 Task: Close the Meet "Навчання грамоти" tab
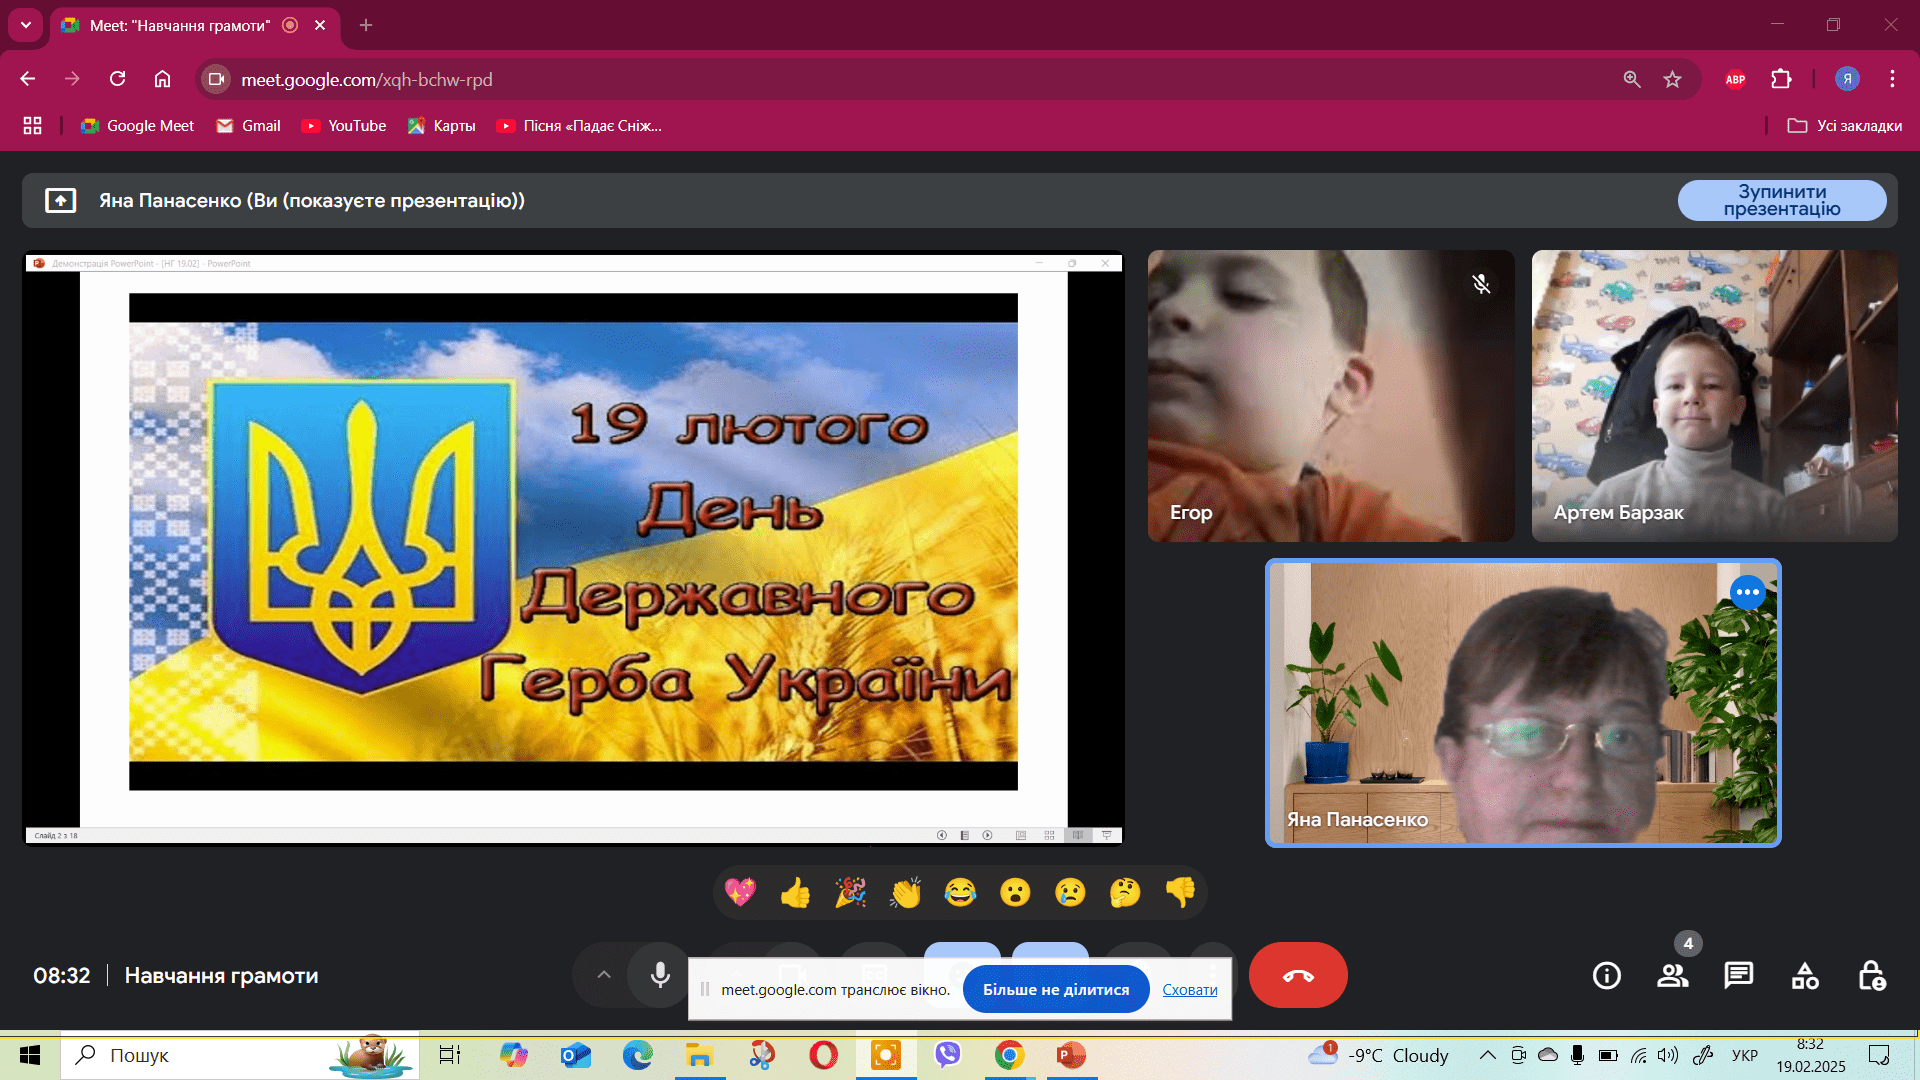[x=320, y=25]
